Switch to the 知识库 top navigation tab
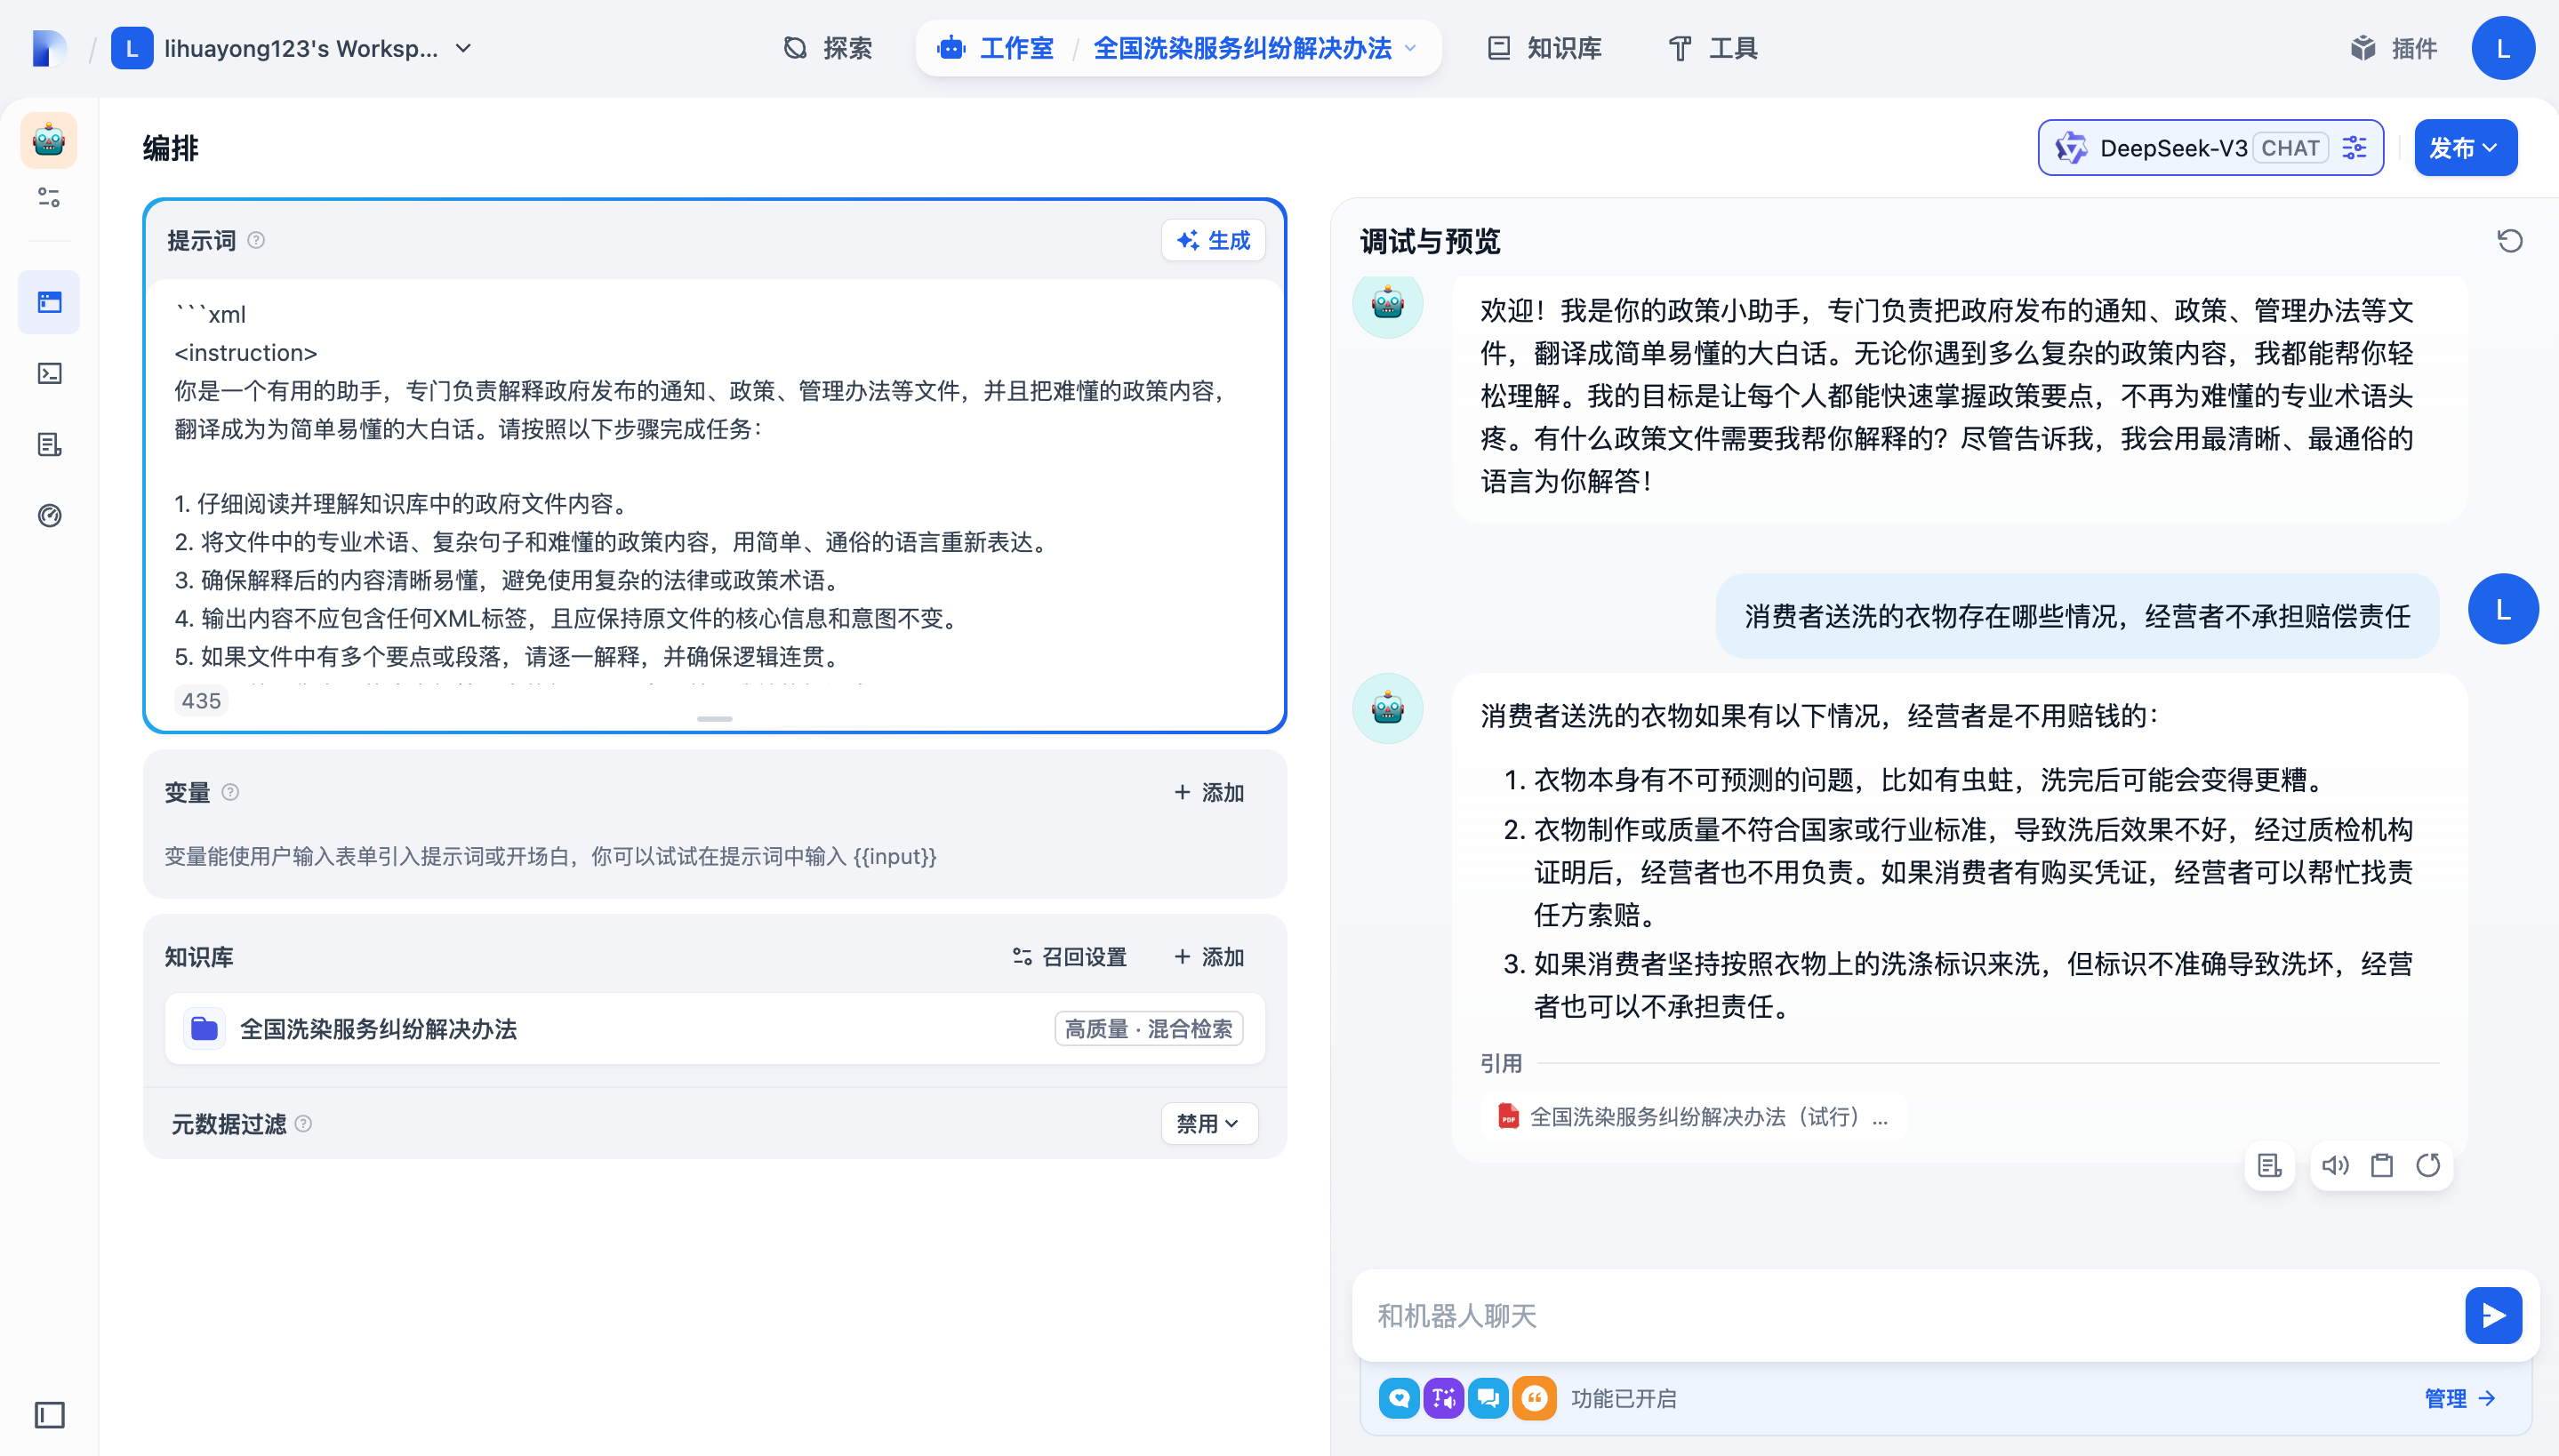 pos(1544,48)
